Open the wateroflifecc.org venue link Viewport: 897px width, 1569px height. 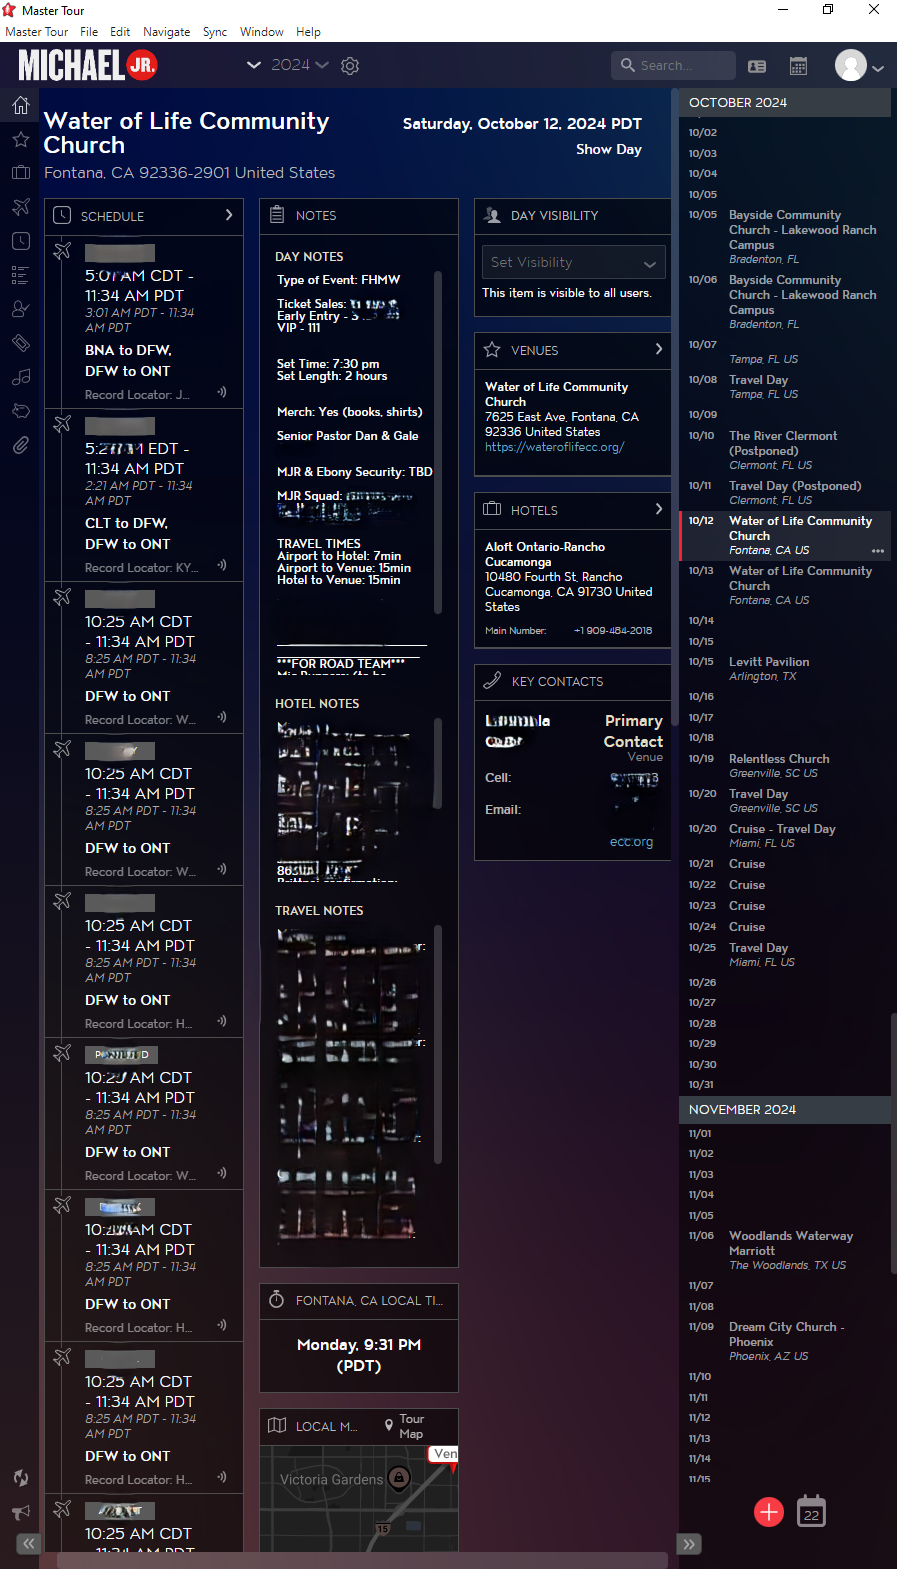[555, 447]
